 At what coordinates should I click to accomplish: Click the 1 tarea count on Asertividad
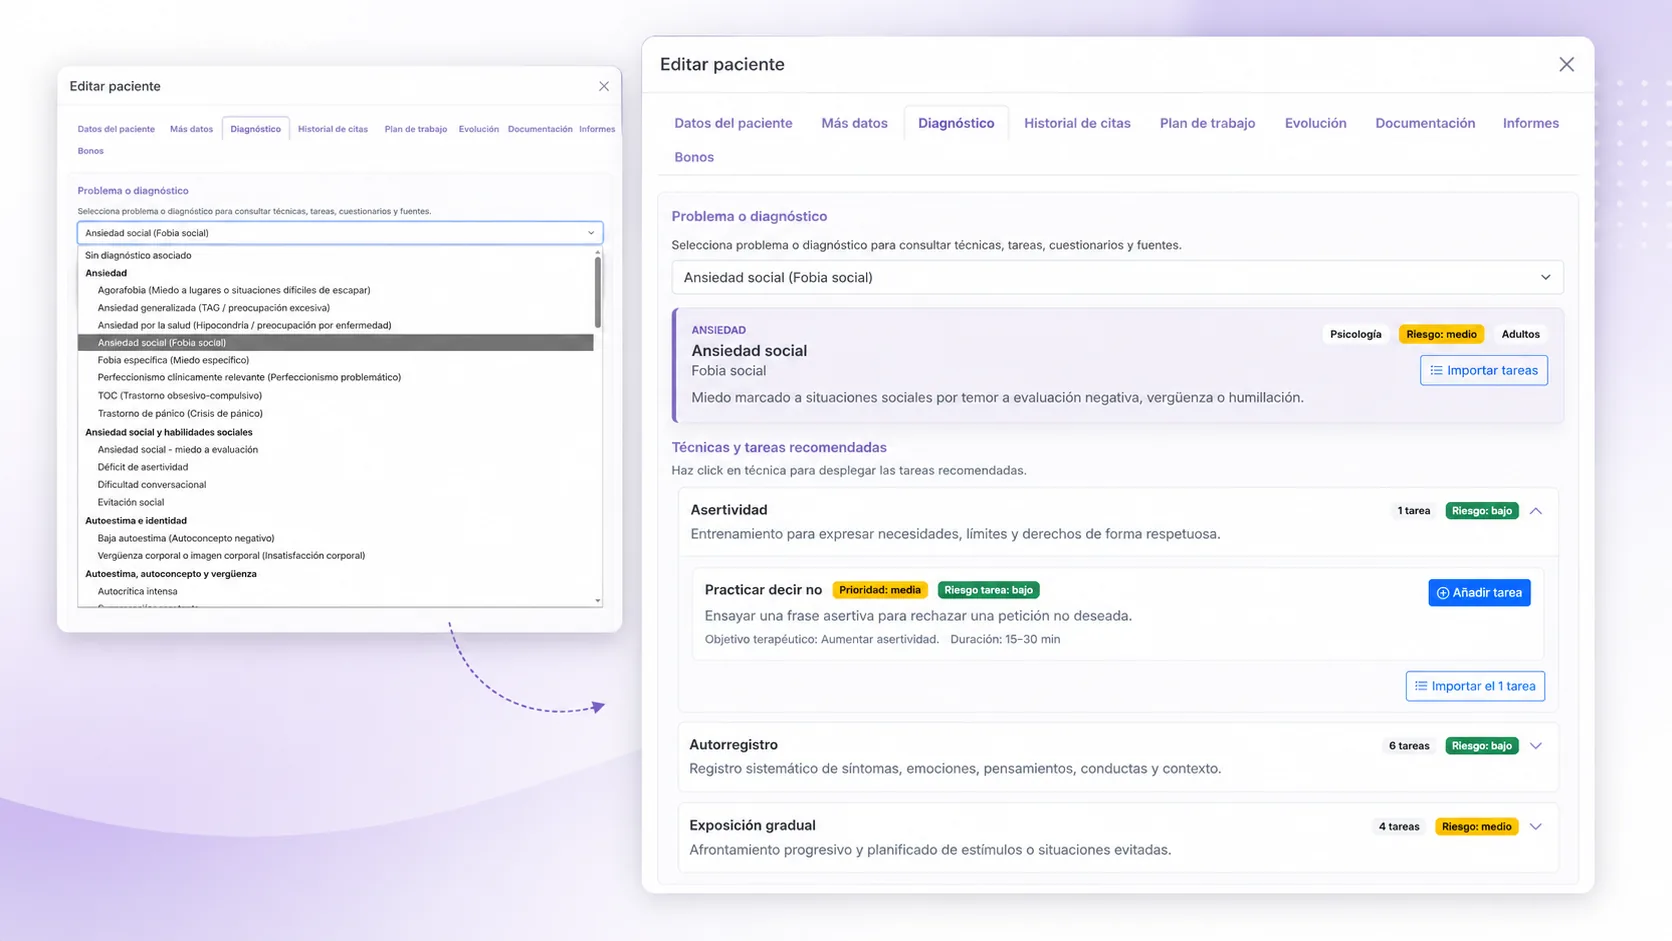point(1413,511)
